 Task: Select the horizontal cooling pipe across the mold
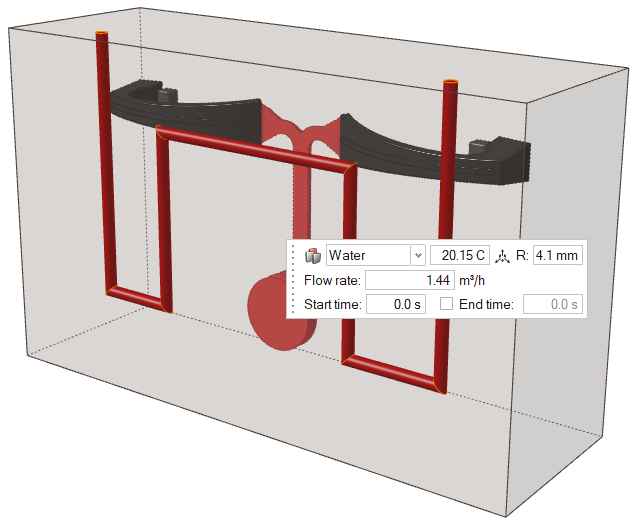click(x=255, y=151)
